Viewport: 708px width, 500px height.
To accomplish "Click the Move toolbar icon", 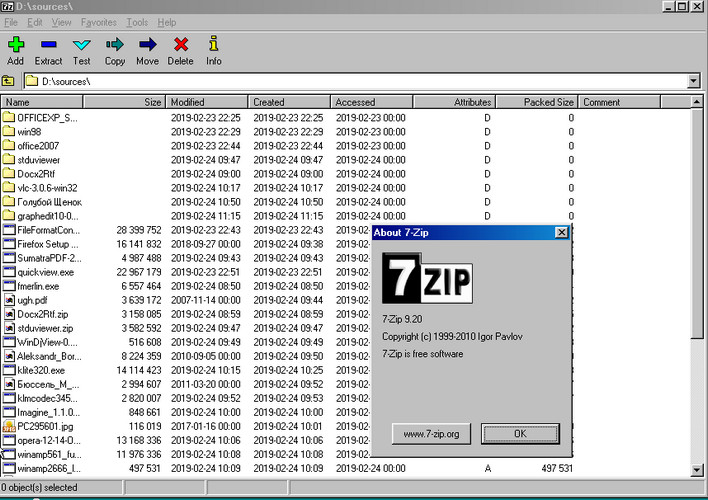I will tap(148, 44).
